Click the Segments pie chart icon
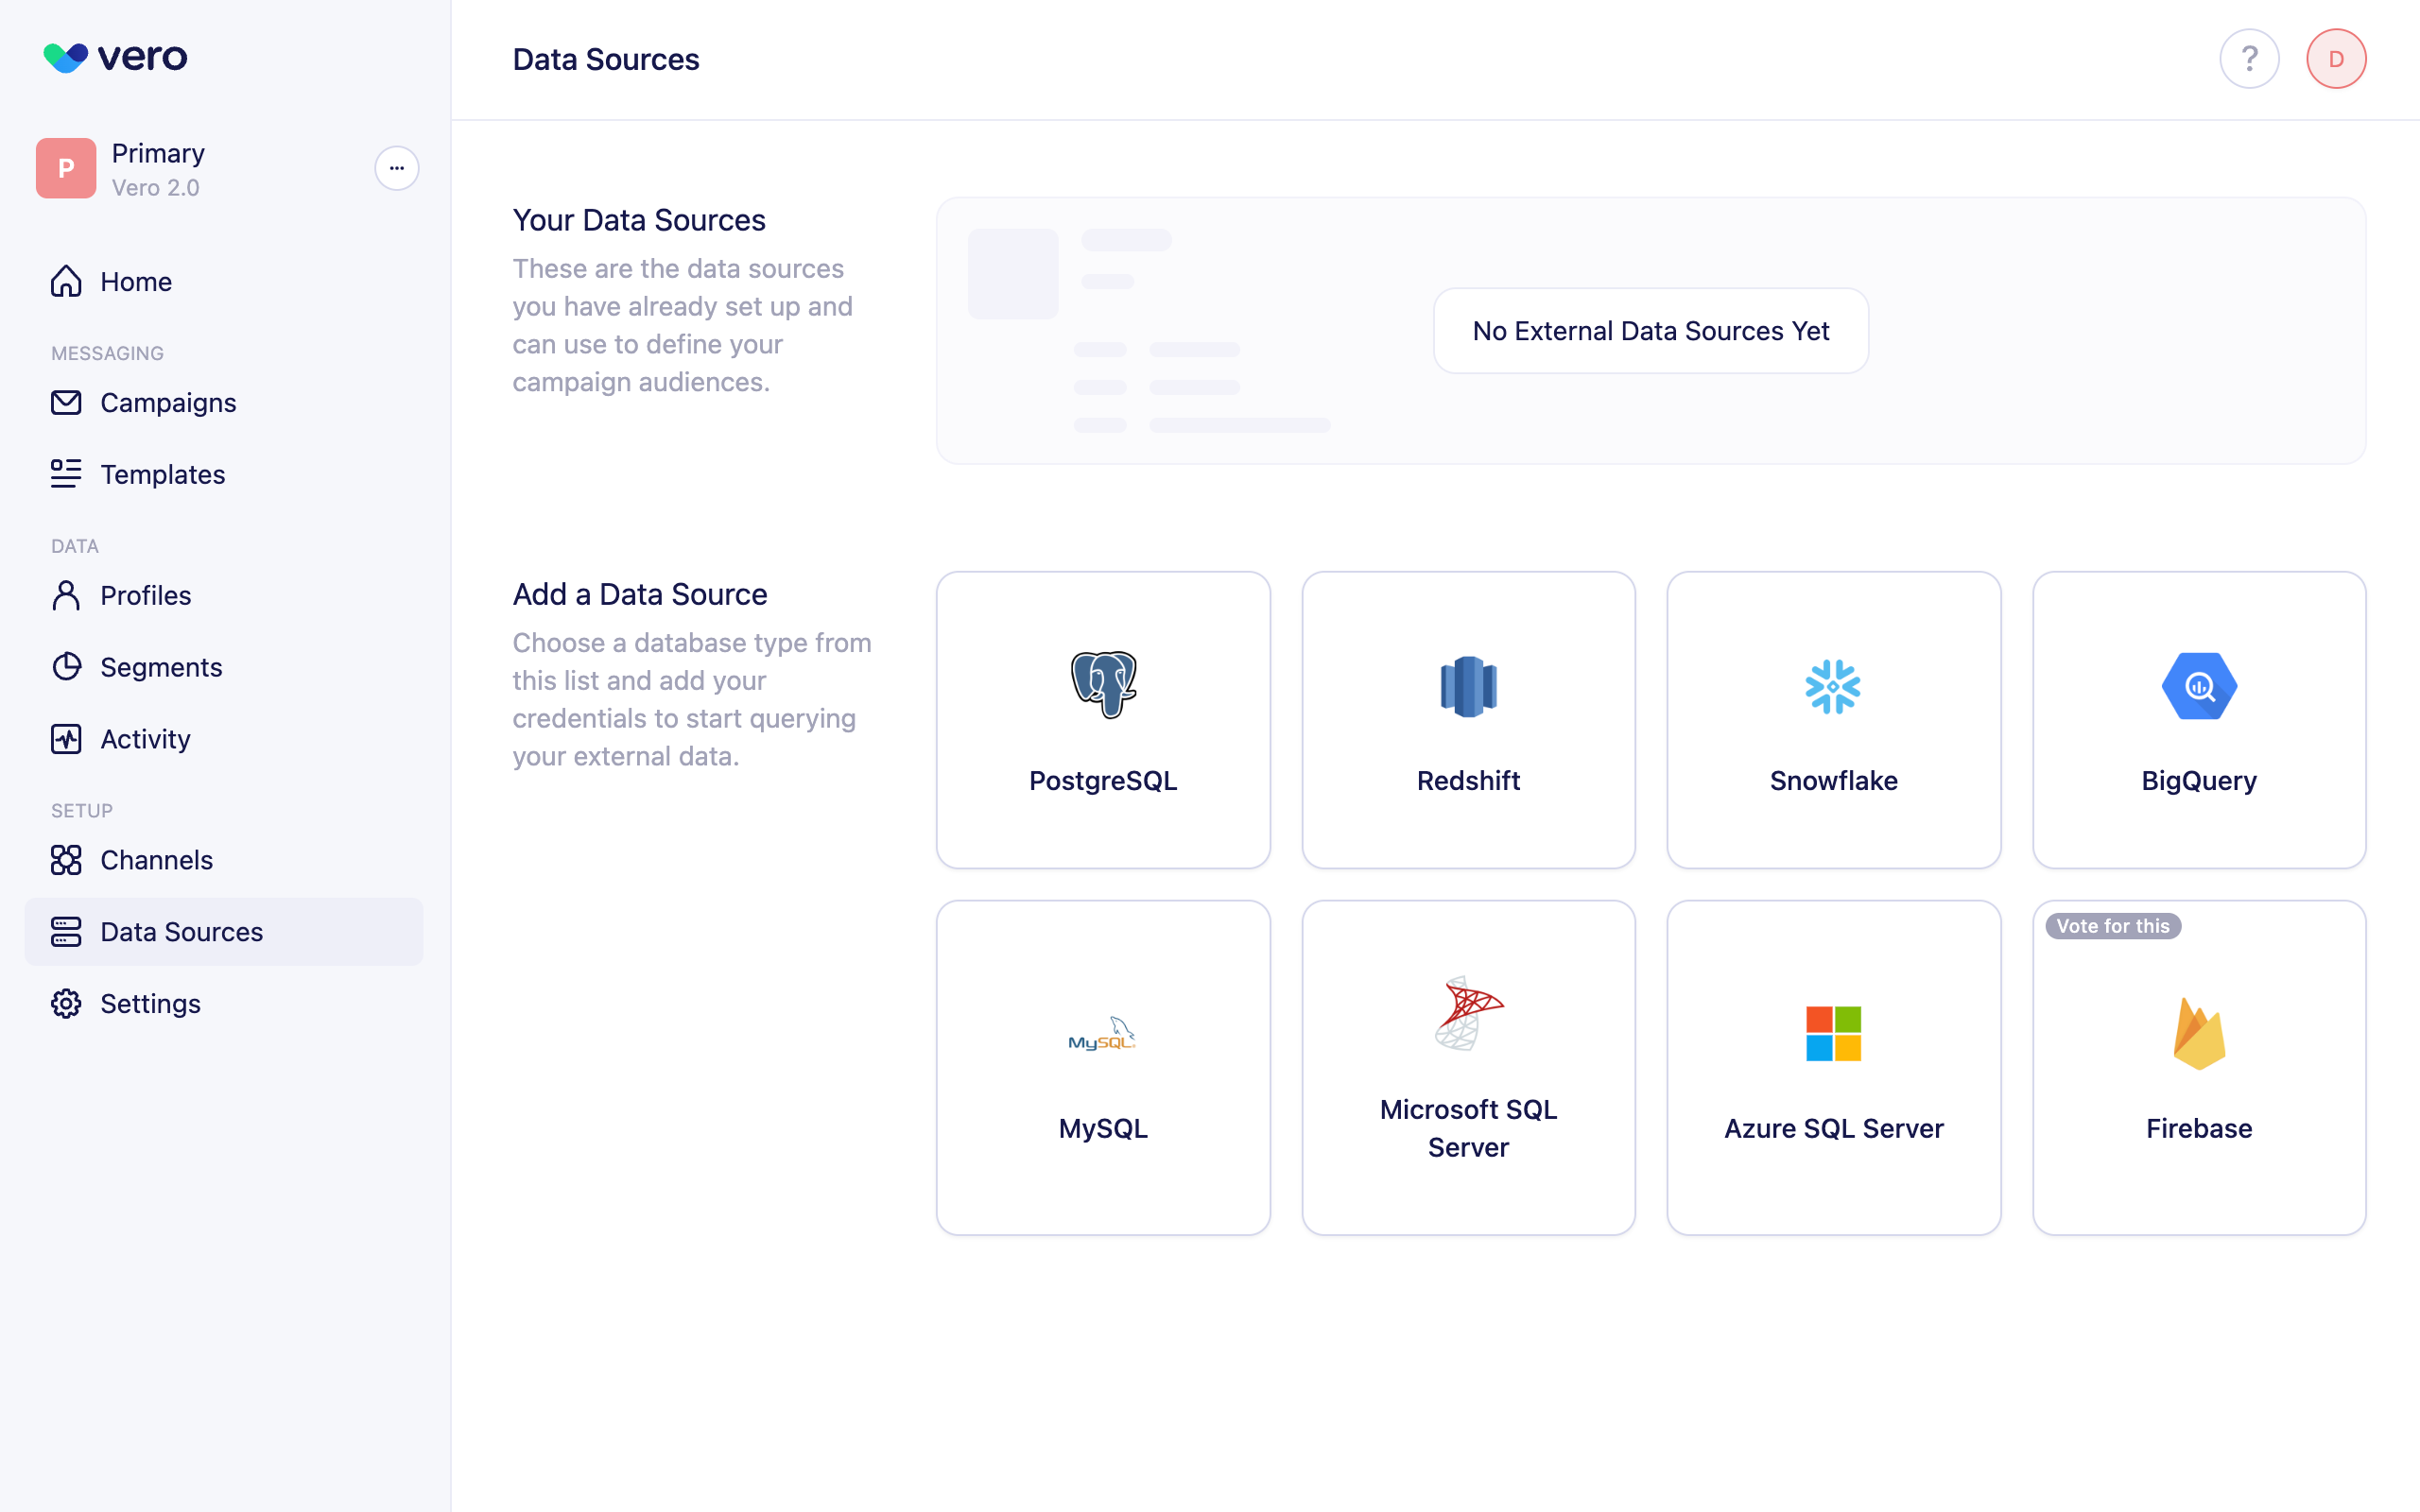This screenshot has width=2420, height=1512. click(x=66, y=666)
